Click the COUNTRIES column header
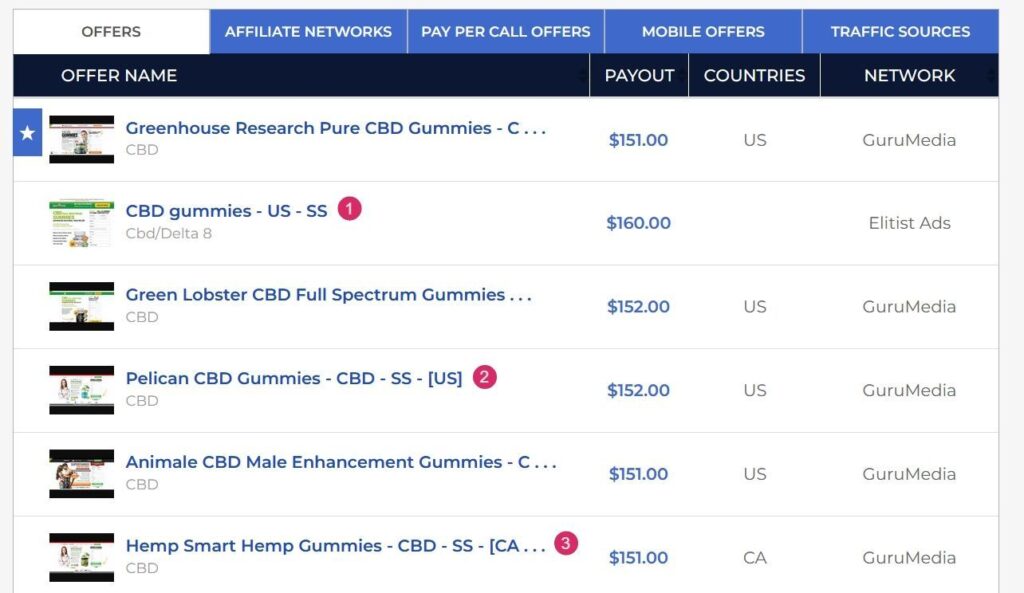This screenshot has width=1024, height=593. coord(754,76)
